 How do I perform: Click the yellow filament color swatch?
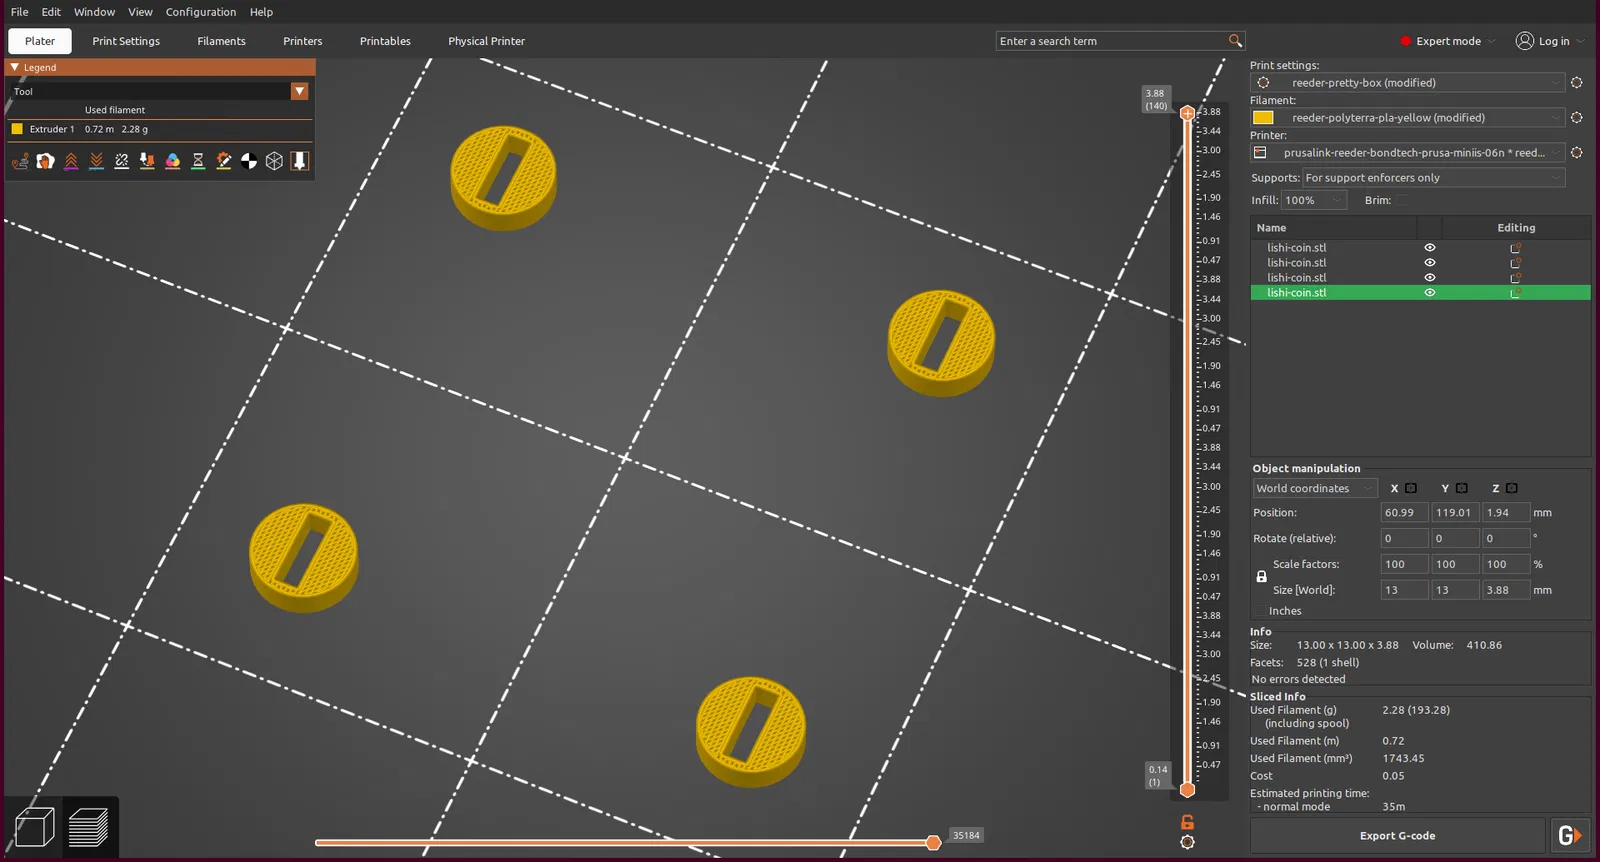(1263, 118)
